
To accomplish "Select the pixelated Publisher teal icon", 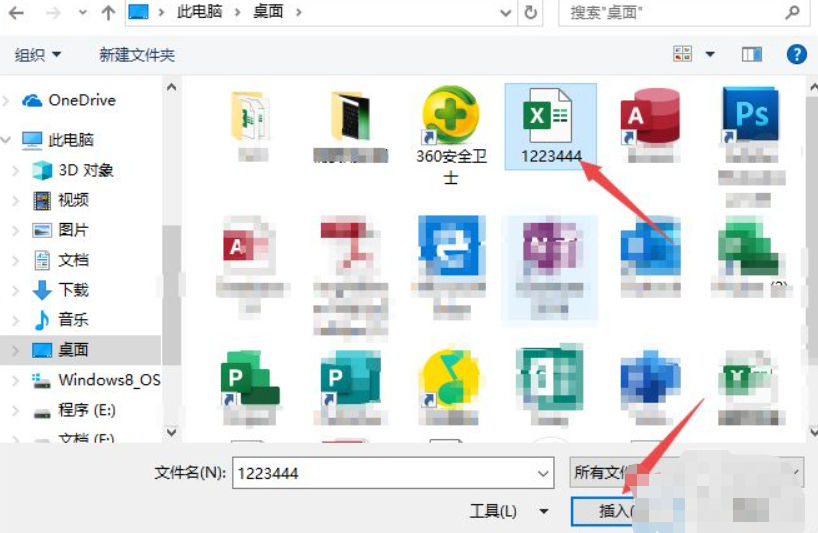I will [549, 378].
